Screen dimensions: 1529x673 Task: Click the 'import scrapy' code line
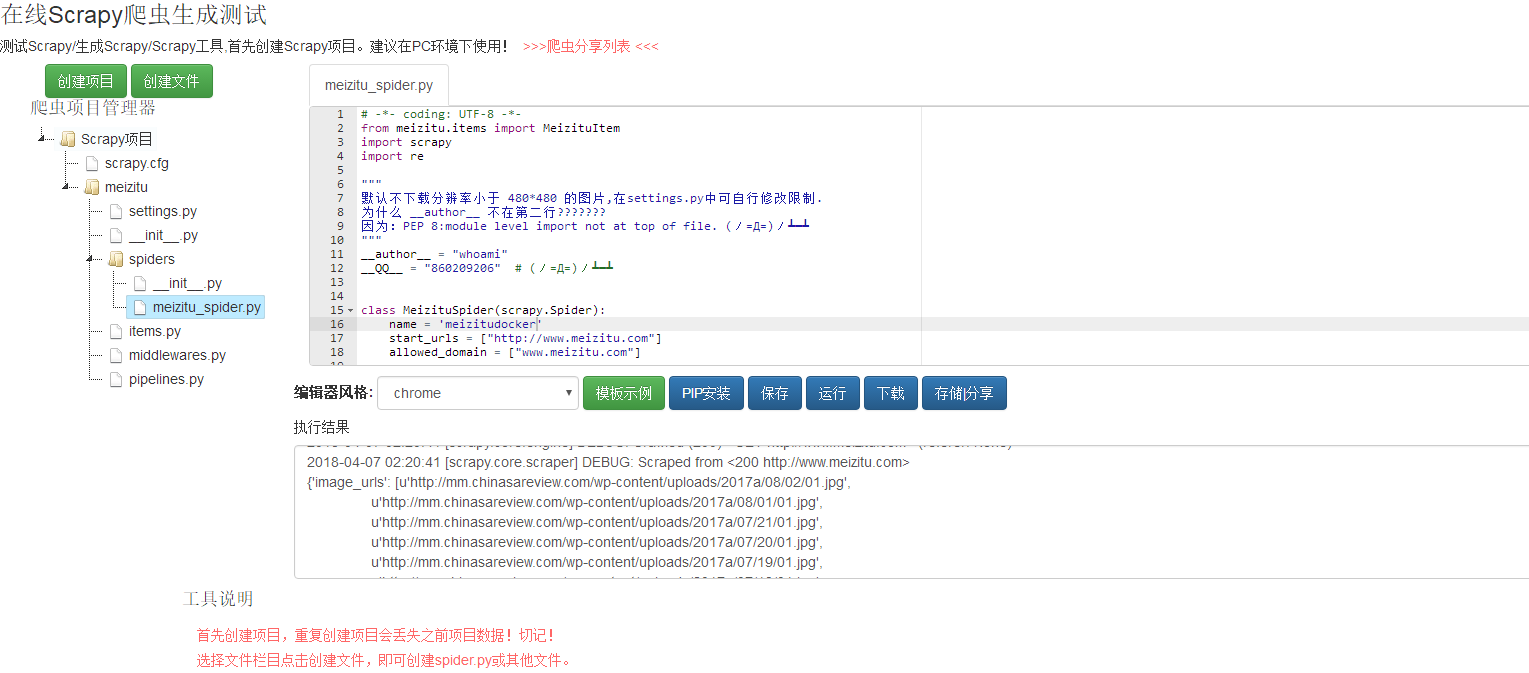coord(406,142)
